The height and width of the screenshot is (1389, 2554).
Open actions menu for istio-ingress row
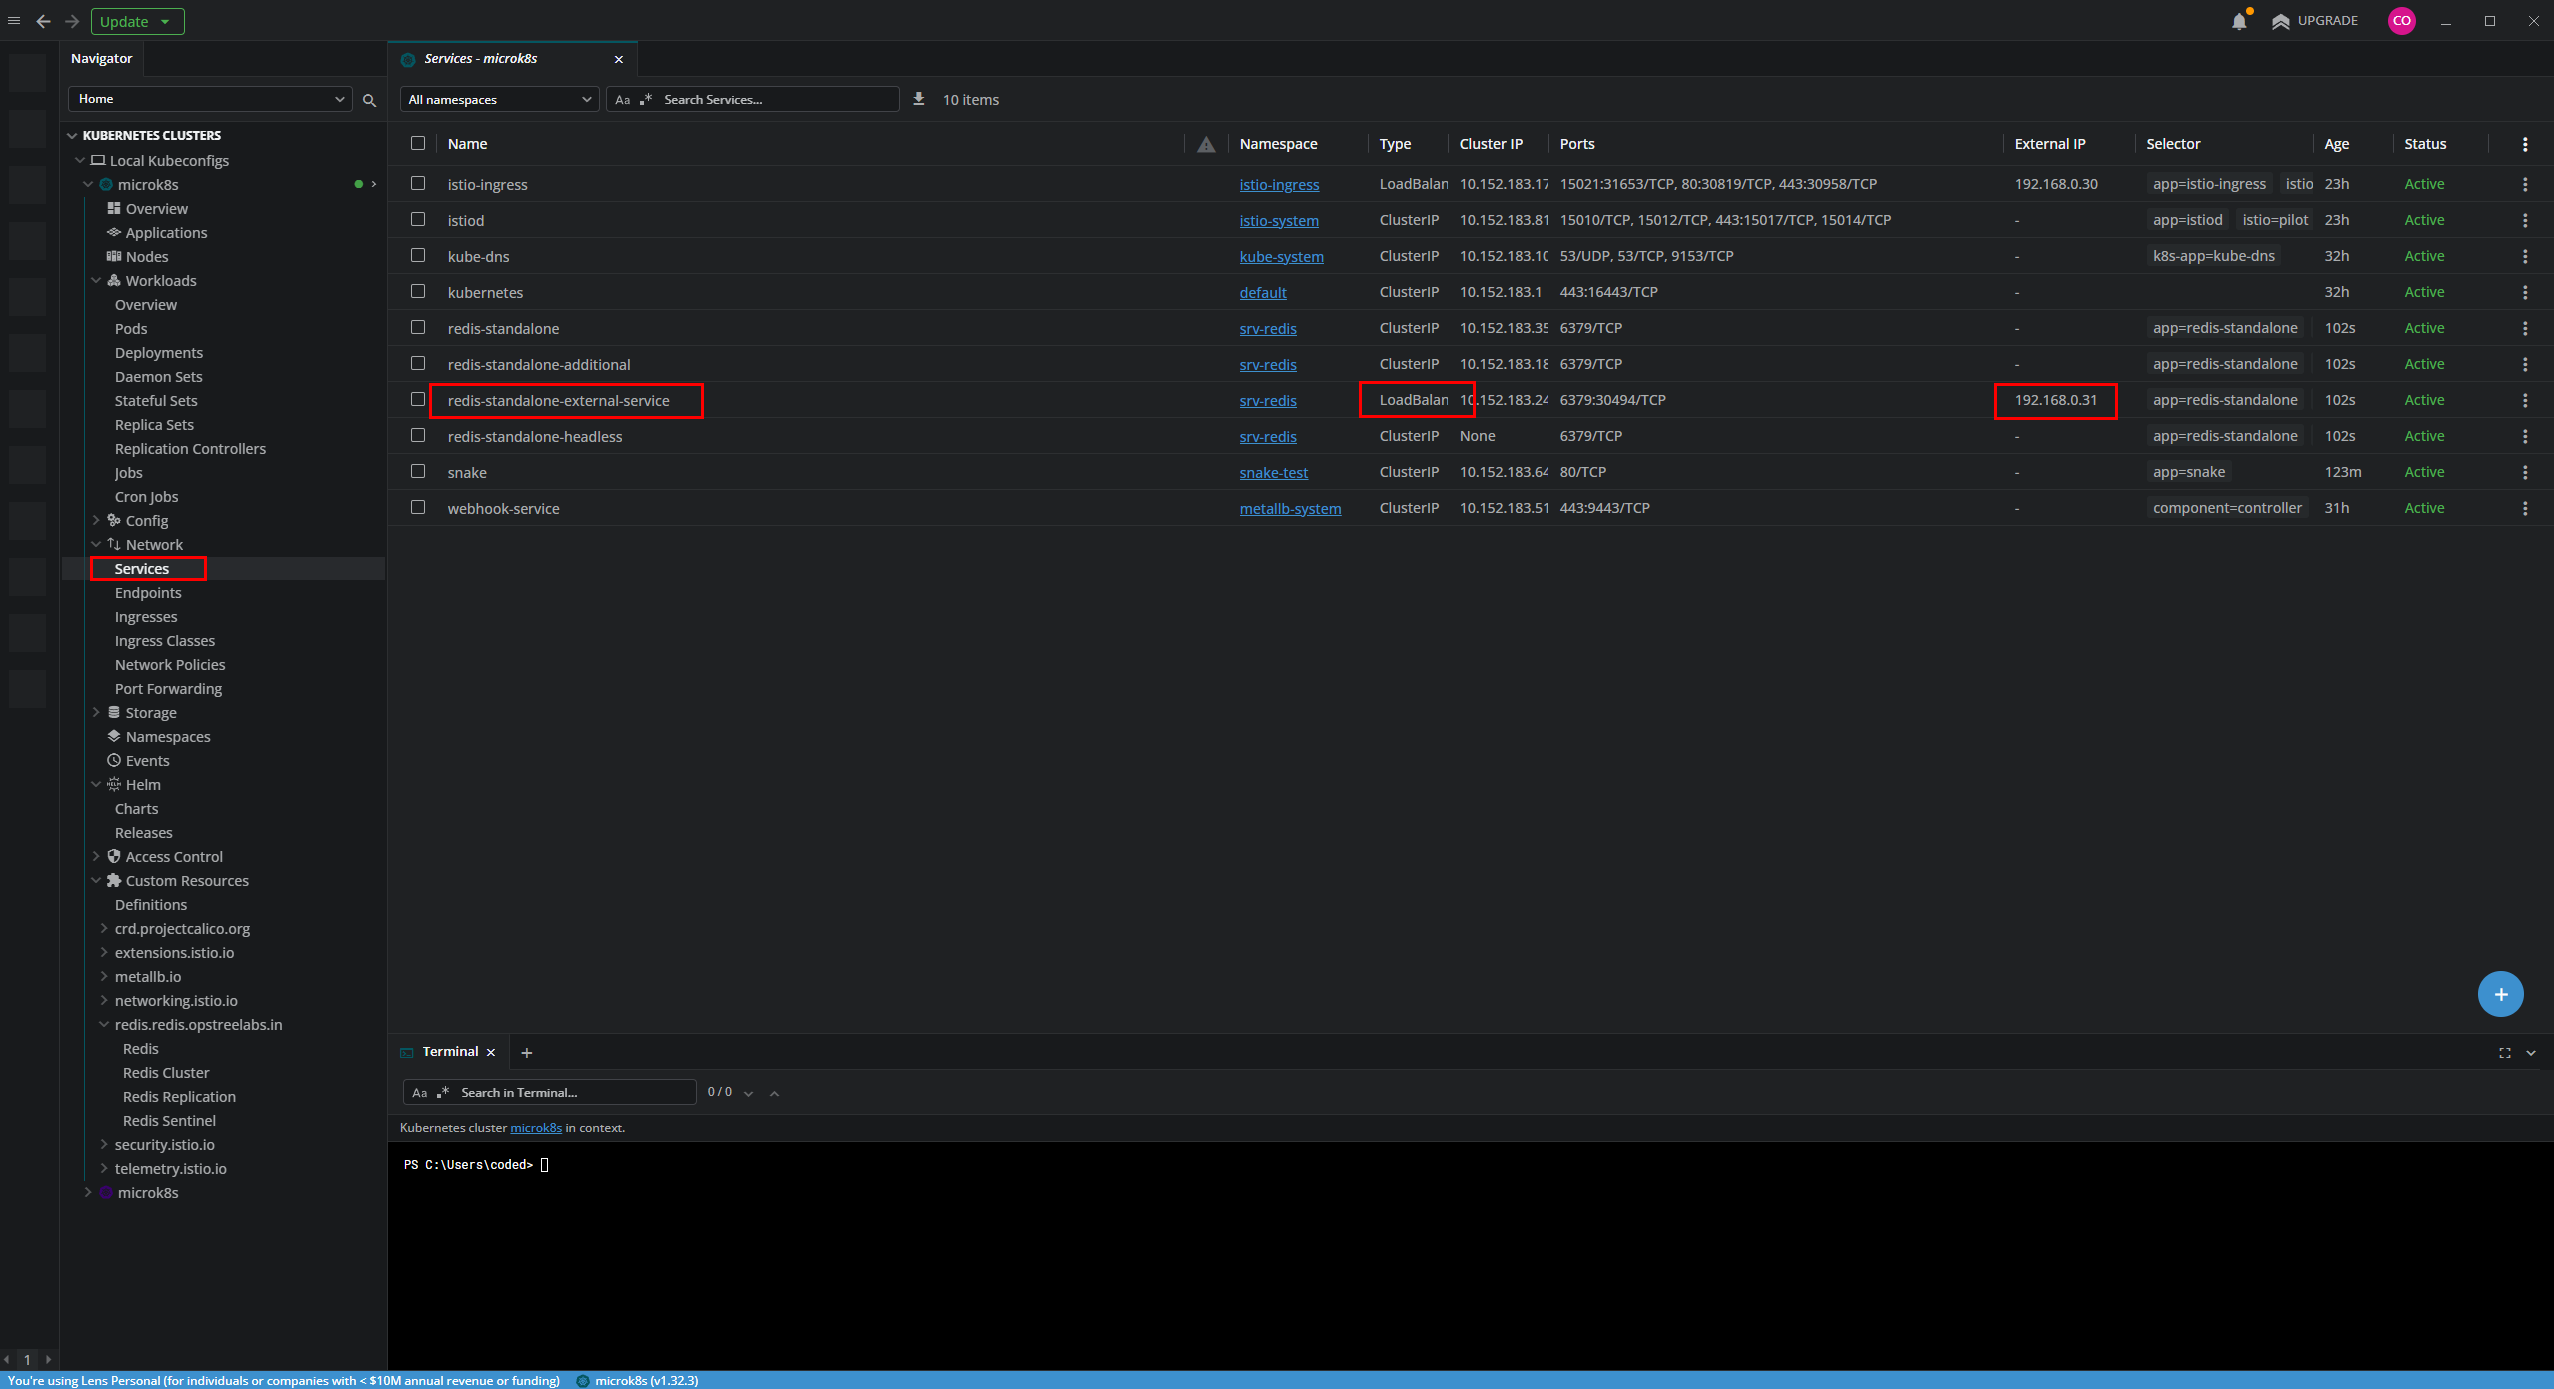pyautogui.click(x=2525, y=184)
